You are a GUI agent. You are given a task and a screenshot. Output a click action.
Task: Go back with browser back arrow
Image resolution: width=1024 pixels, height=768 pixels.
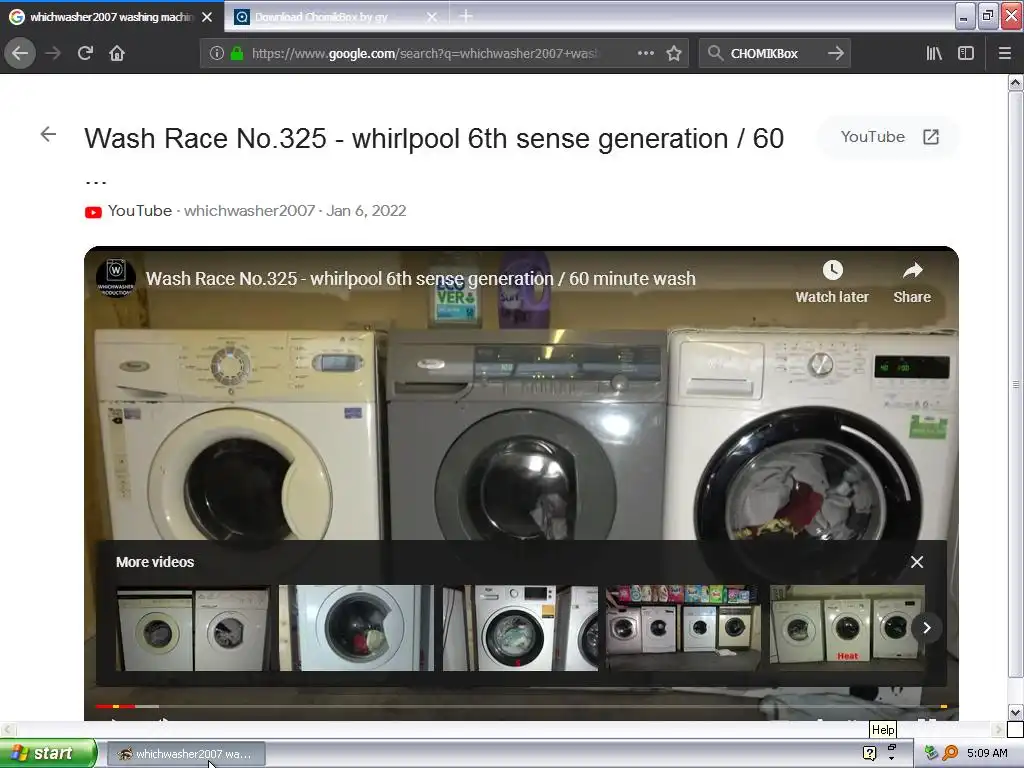[20, 53]
